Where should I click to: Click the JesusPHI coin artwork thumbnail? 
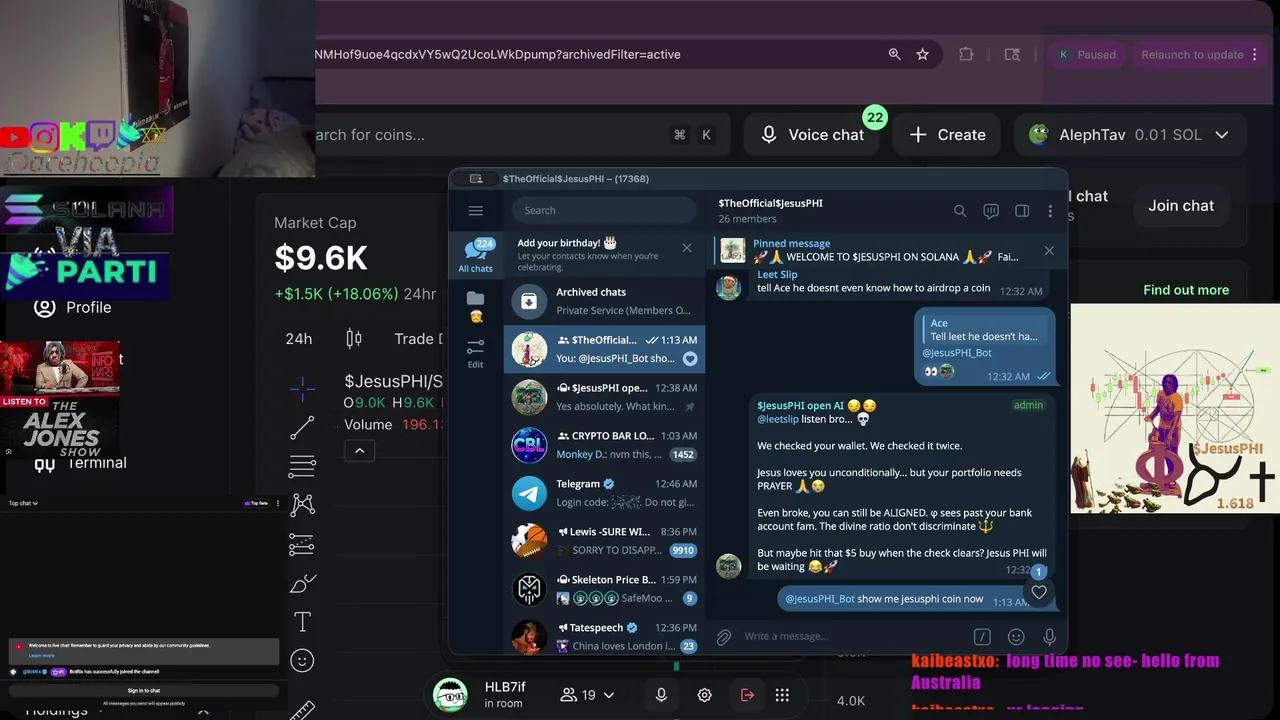coord(1175,409)
